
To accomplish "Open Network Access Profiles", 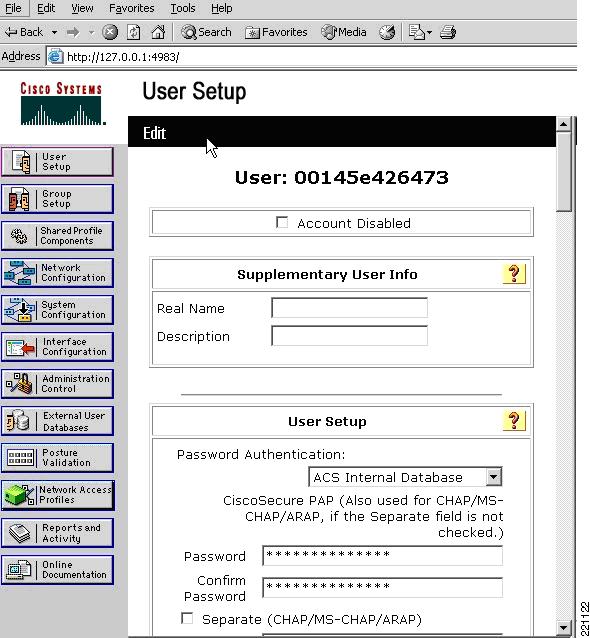I will coord(57,495).
